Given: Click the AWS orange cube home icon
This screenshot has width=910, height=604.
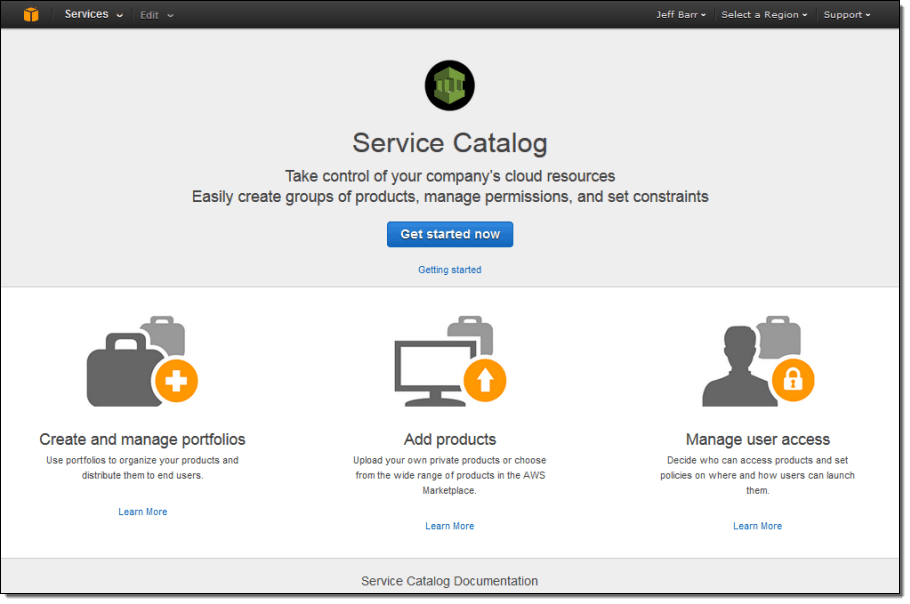Looking at the screenshot, I should tap(31, 15).
